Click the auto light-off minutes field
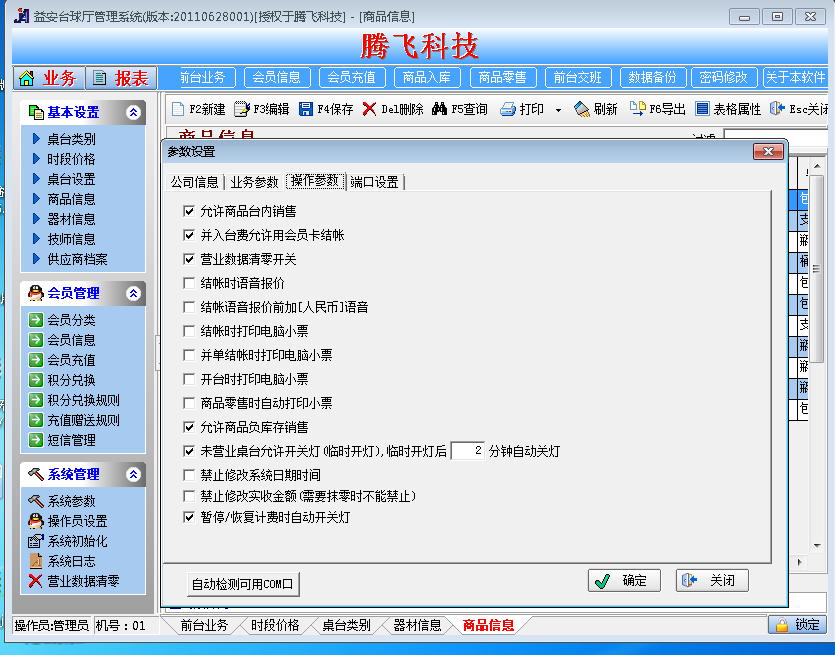This screenshot has height=655, width=835. click(x=468, y=451)
